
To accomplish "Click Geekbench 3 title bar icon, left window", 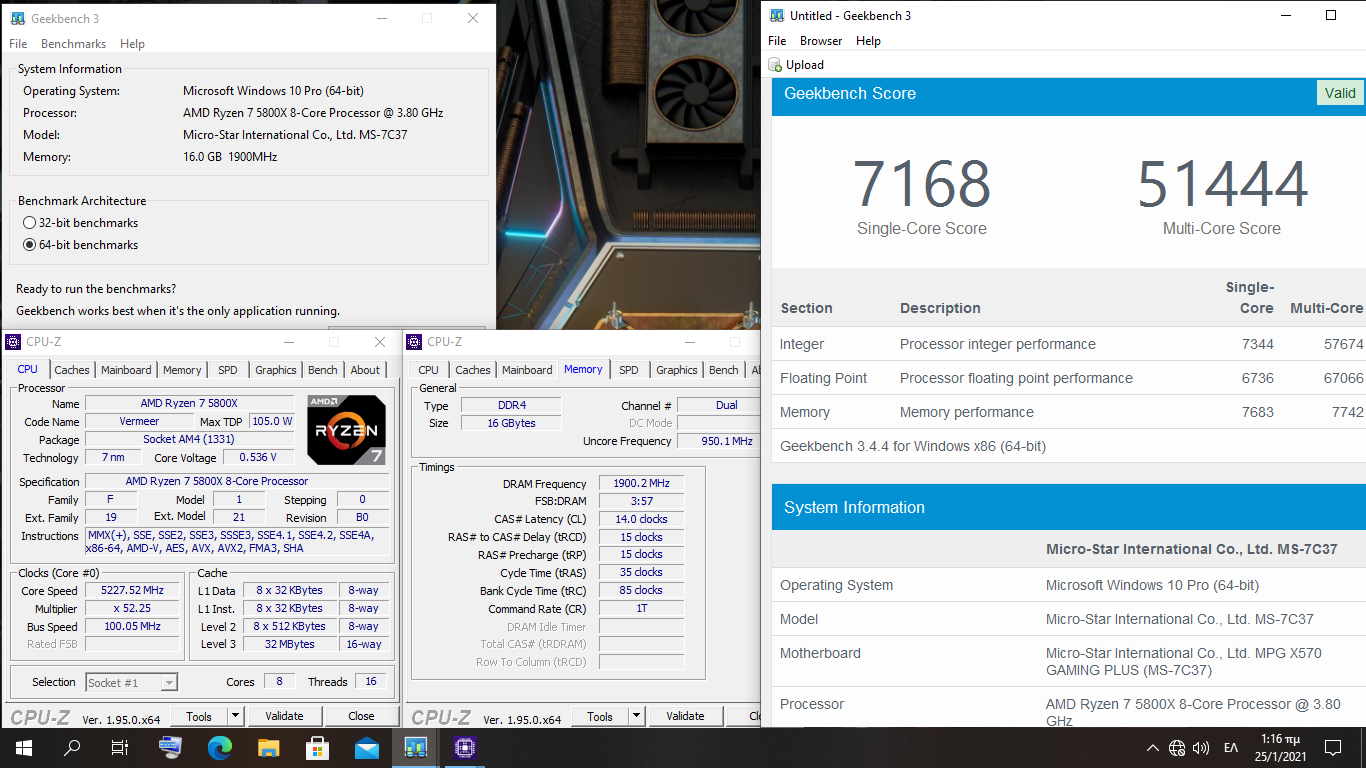I will (x=17, y=18).
